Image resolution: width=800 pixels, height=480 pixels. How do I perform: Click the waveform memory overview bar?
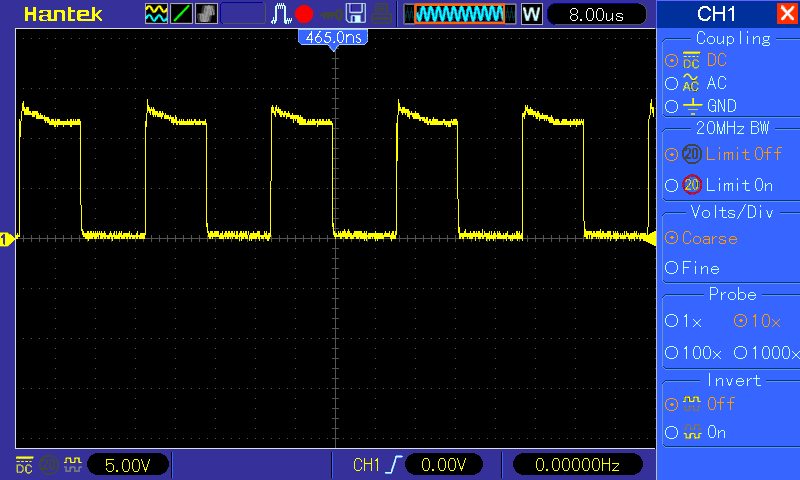point(460,14)
